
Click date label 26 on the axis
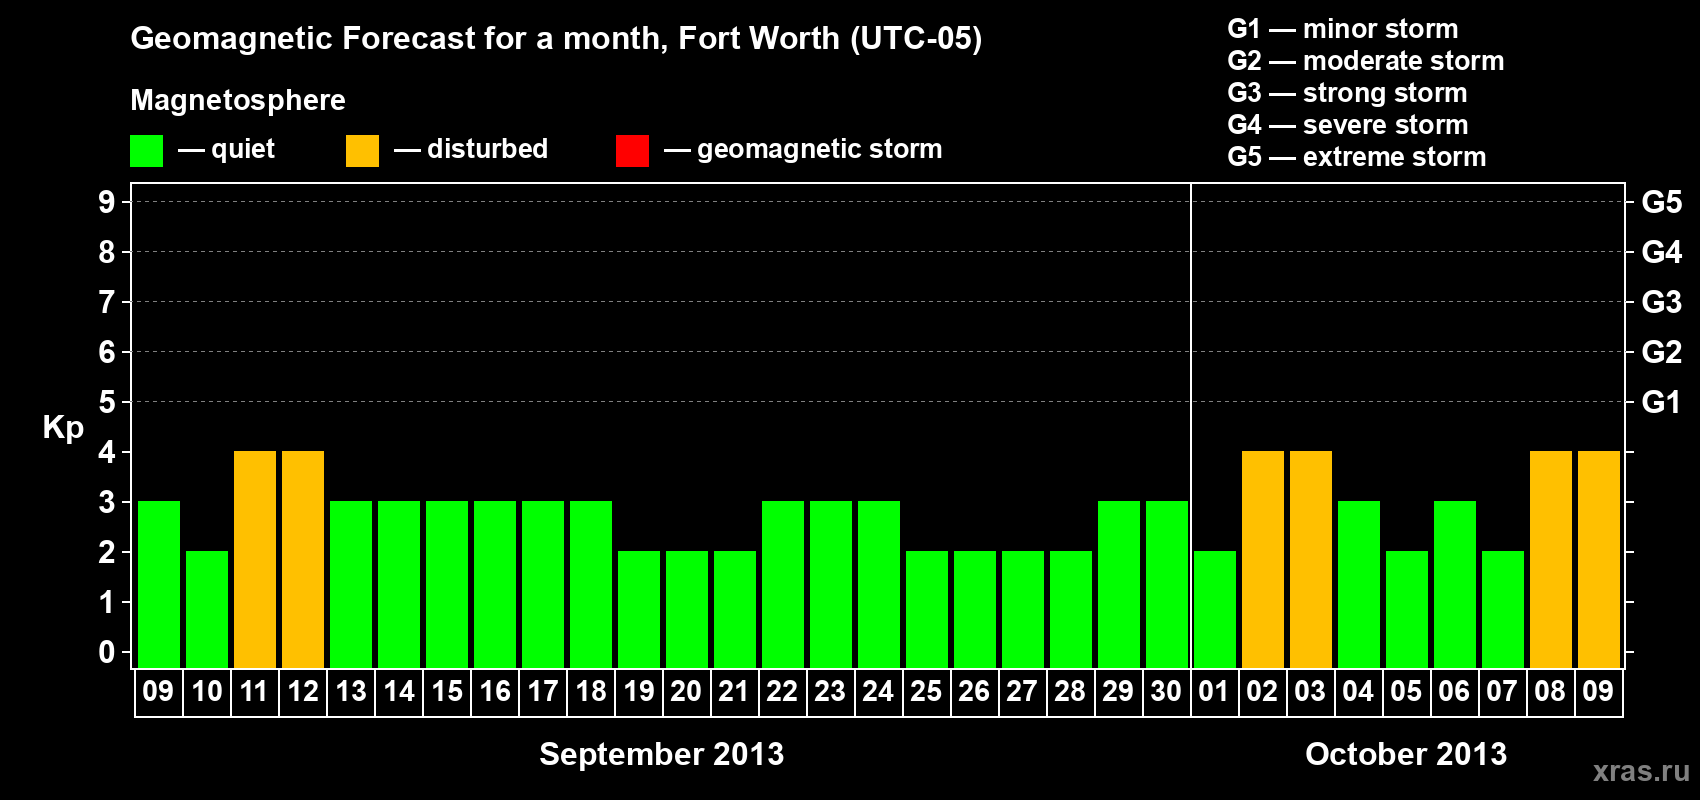point(975,692)
